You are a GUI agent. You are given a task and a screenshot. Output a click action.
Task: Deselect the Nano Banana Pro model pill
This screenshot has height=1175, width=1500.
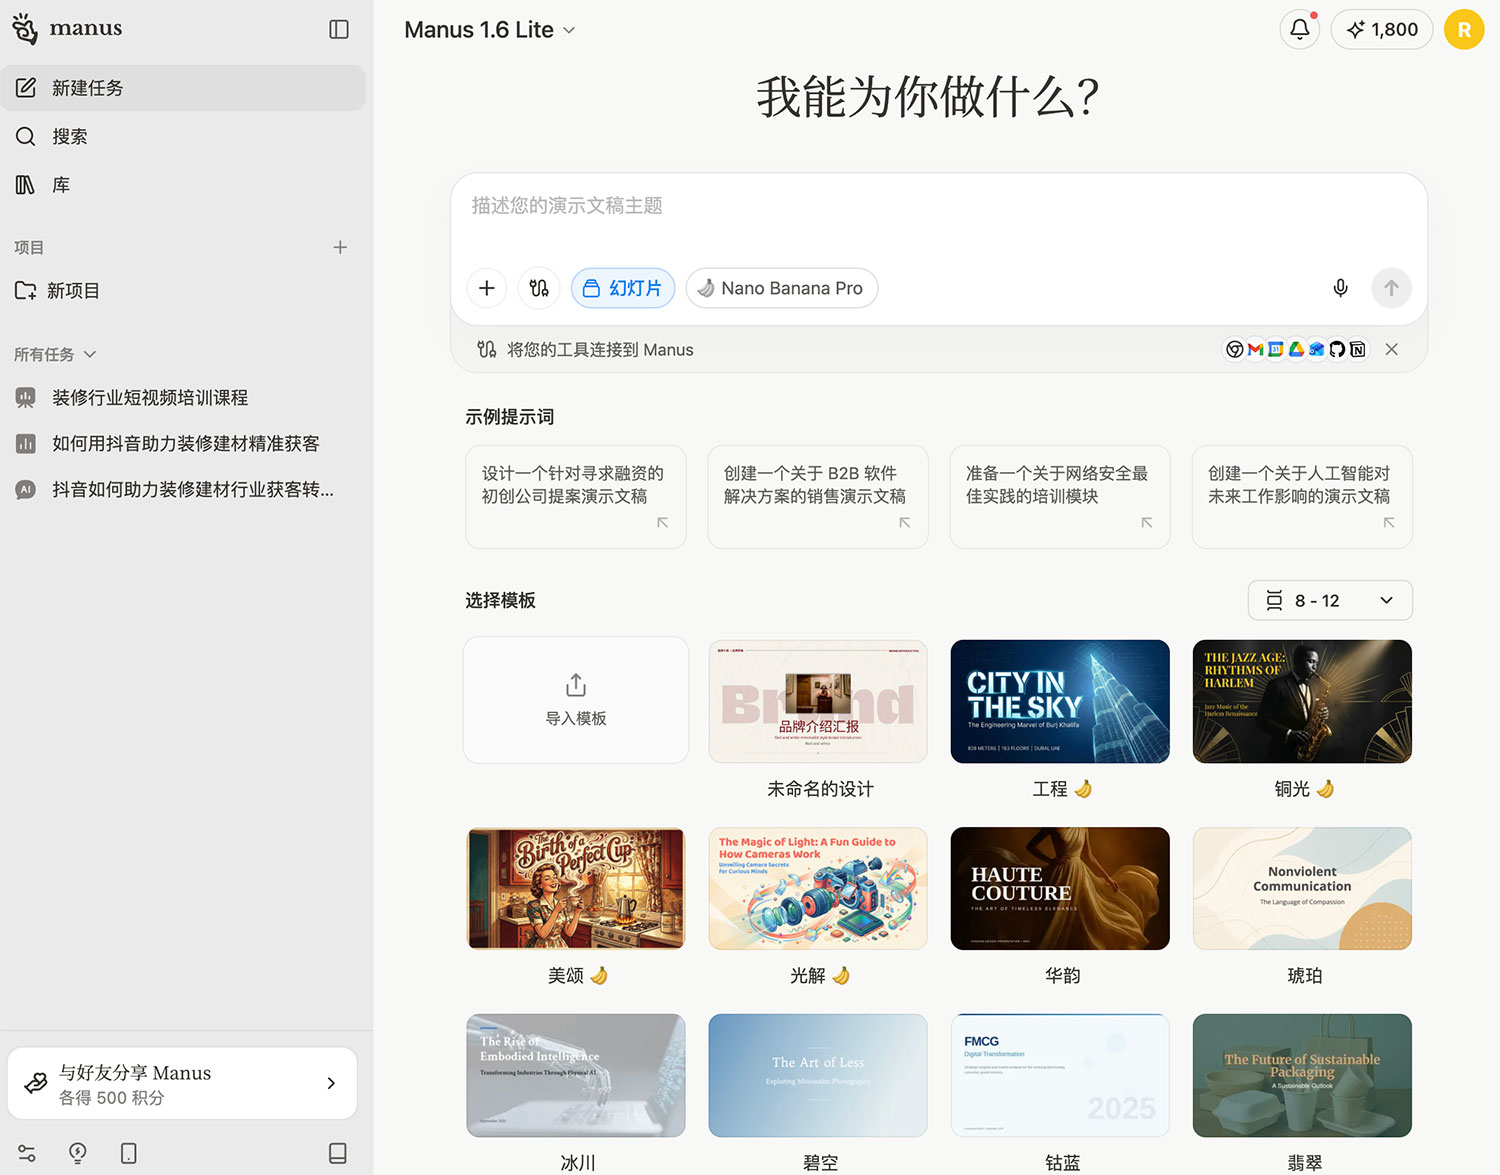coord(781,288)
